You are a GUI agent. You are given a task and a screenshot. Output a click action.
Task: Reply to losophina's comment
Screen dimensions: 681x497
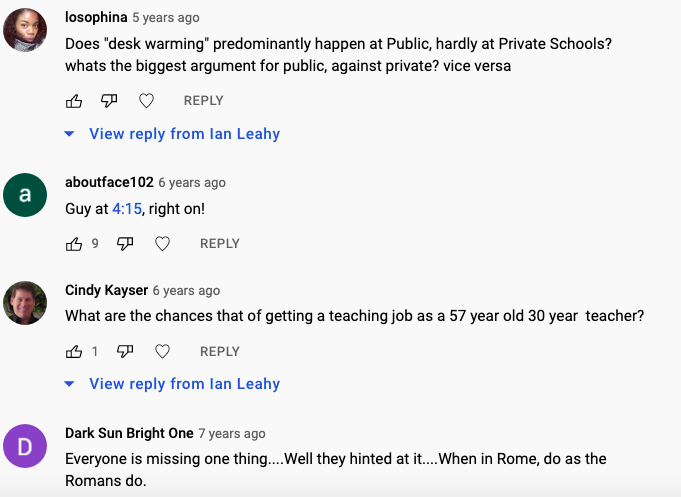[203, 101]
